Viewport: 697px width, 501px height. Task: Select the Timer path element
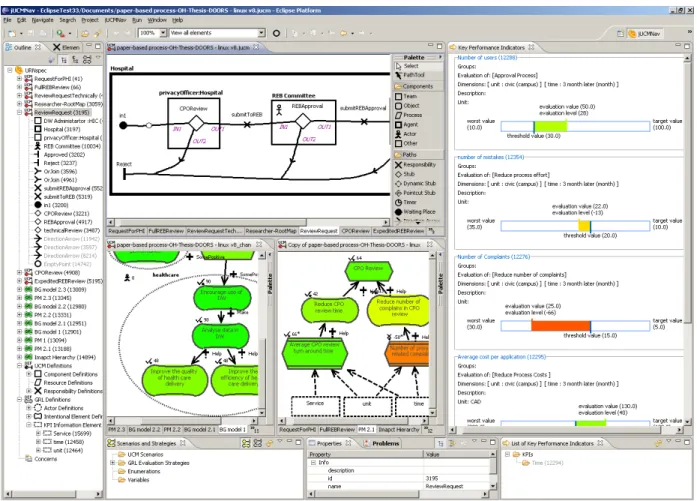pos(409,202)
